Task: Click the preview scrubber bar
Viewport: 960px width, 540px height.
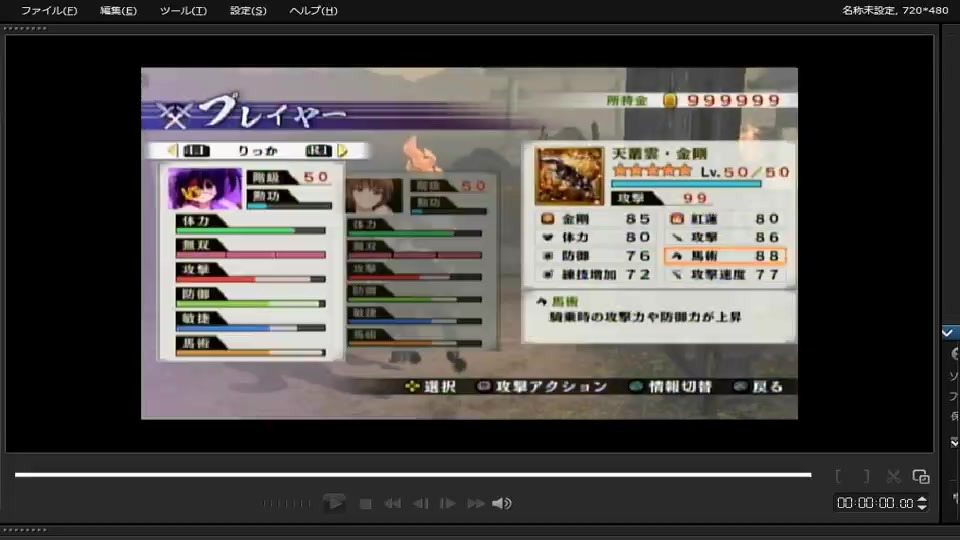Action: (x=413, y=474)
